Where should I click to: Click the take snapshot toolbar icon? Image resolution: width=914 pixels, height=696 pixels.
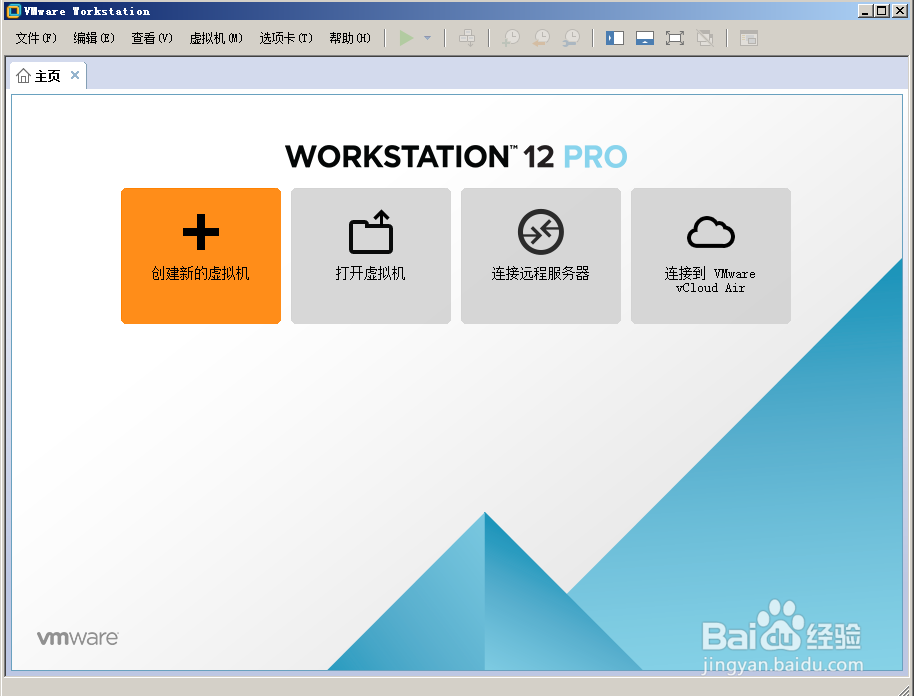tap(511, 38)
